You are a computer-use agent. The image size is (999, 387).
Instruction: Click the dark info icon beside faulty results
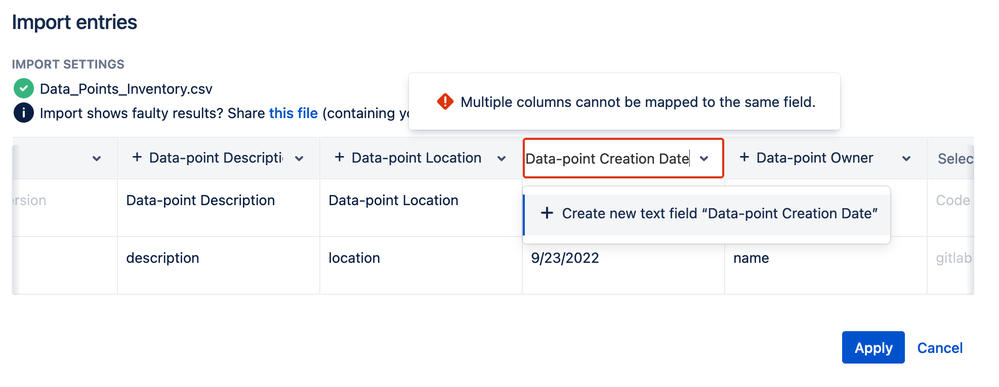(24, 113)
